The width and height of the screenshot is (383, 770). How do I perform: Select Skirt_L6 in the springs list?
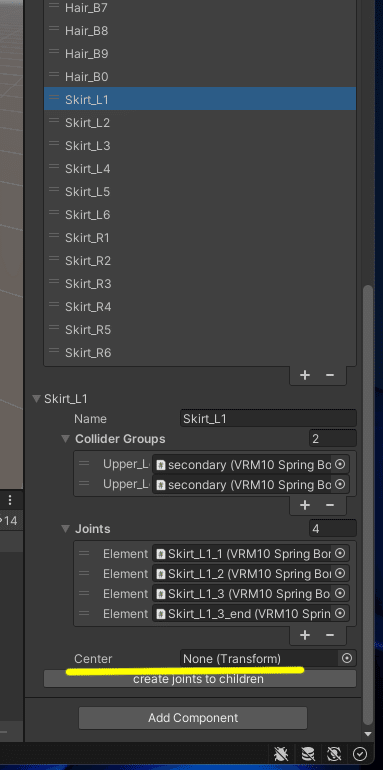[x=199, y=215]
